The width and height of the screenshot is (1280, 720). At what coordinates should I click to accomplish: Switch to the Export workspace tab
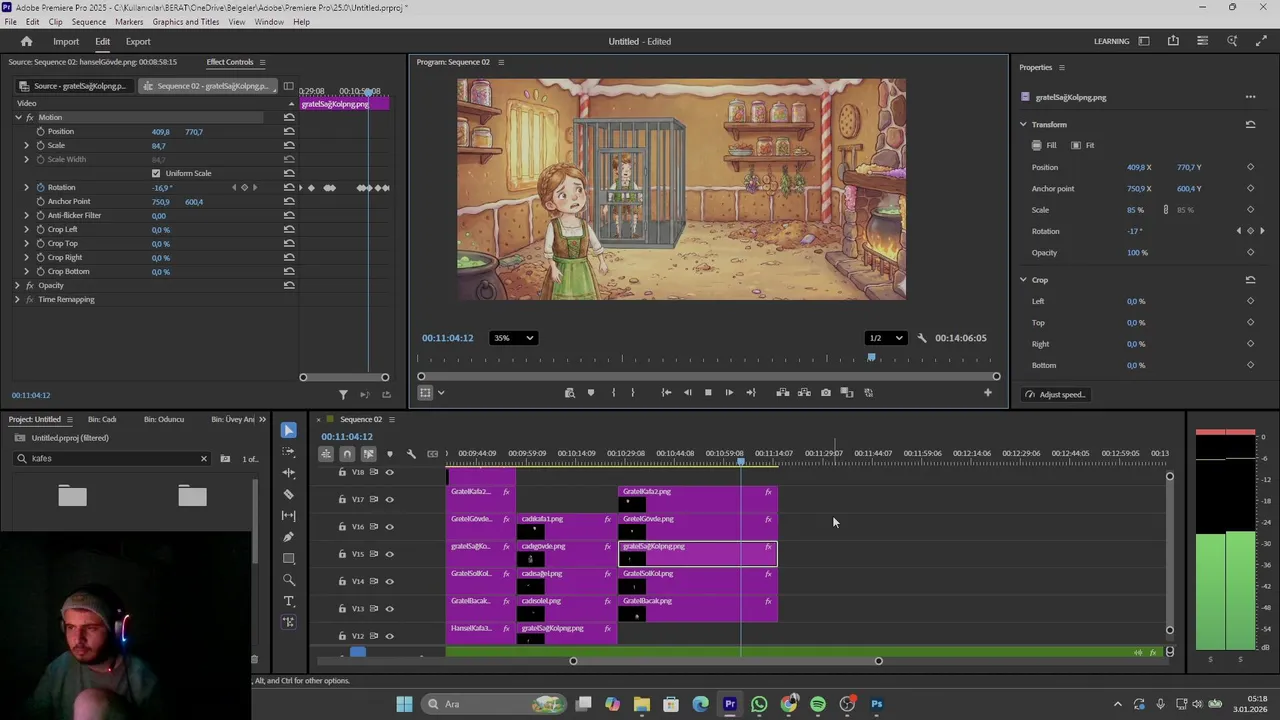click(x=138, y=42)
